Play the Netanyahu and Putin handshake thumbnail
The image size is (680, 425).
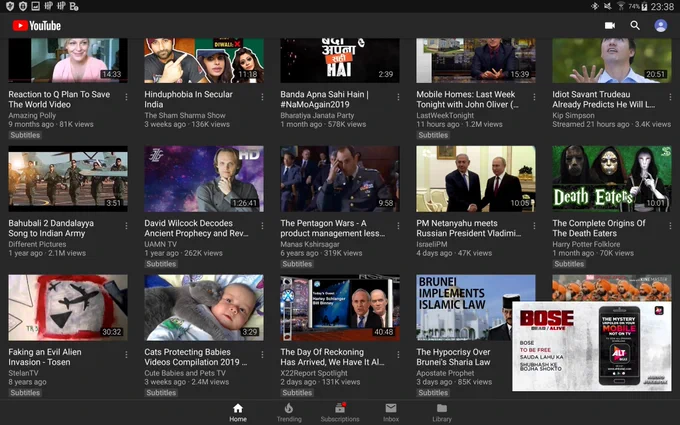[476, 179]
